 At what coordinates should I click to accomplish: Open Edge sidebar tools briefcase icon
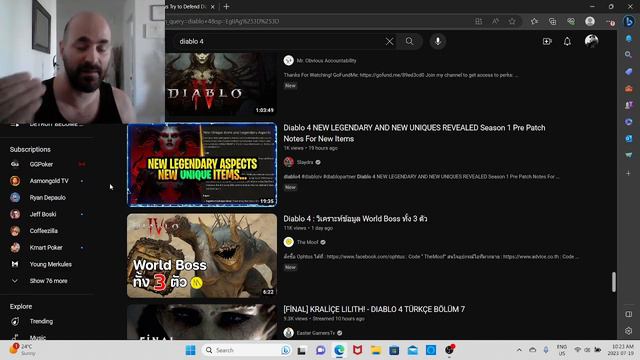tap(629, 88)
